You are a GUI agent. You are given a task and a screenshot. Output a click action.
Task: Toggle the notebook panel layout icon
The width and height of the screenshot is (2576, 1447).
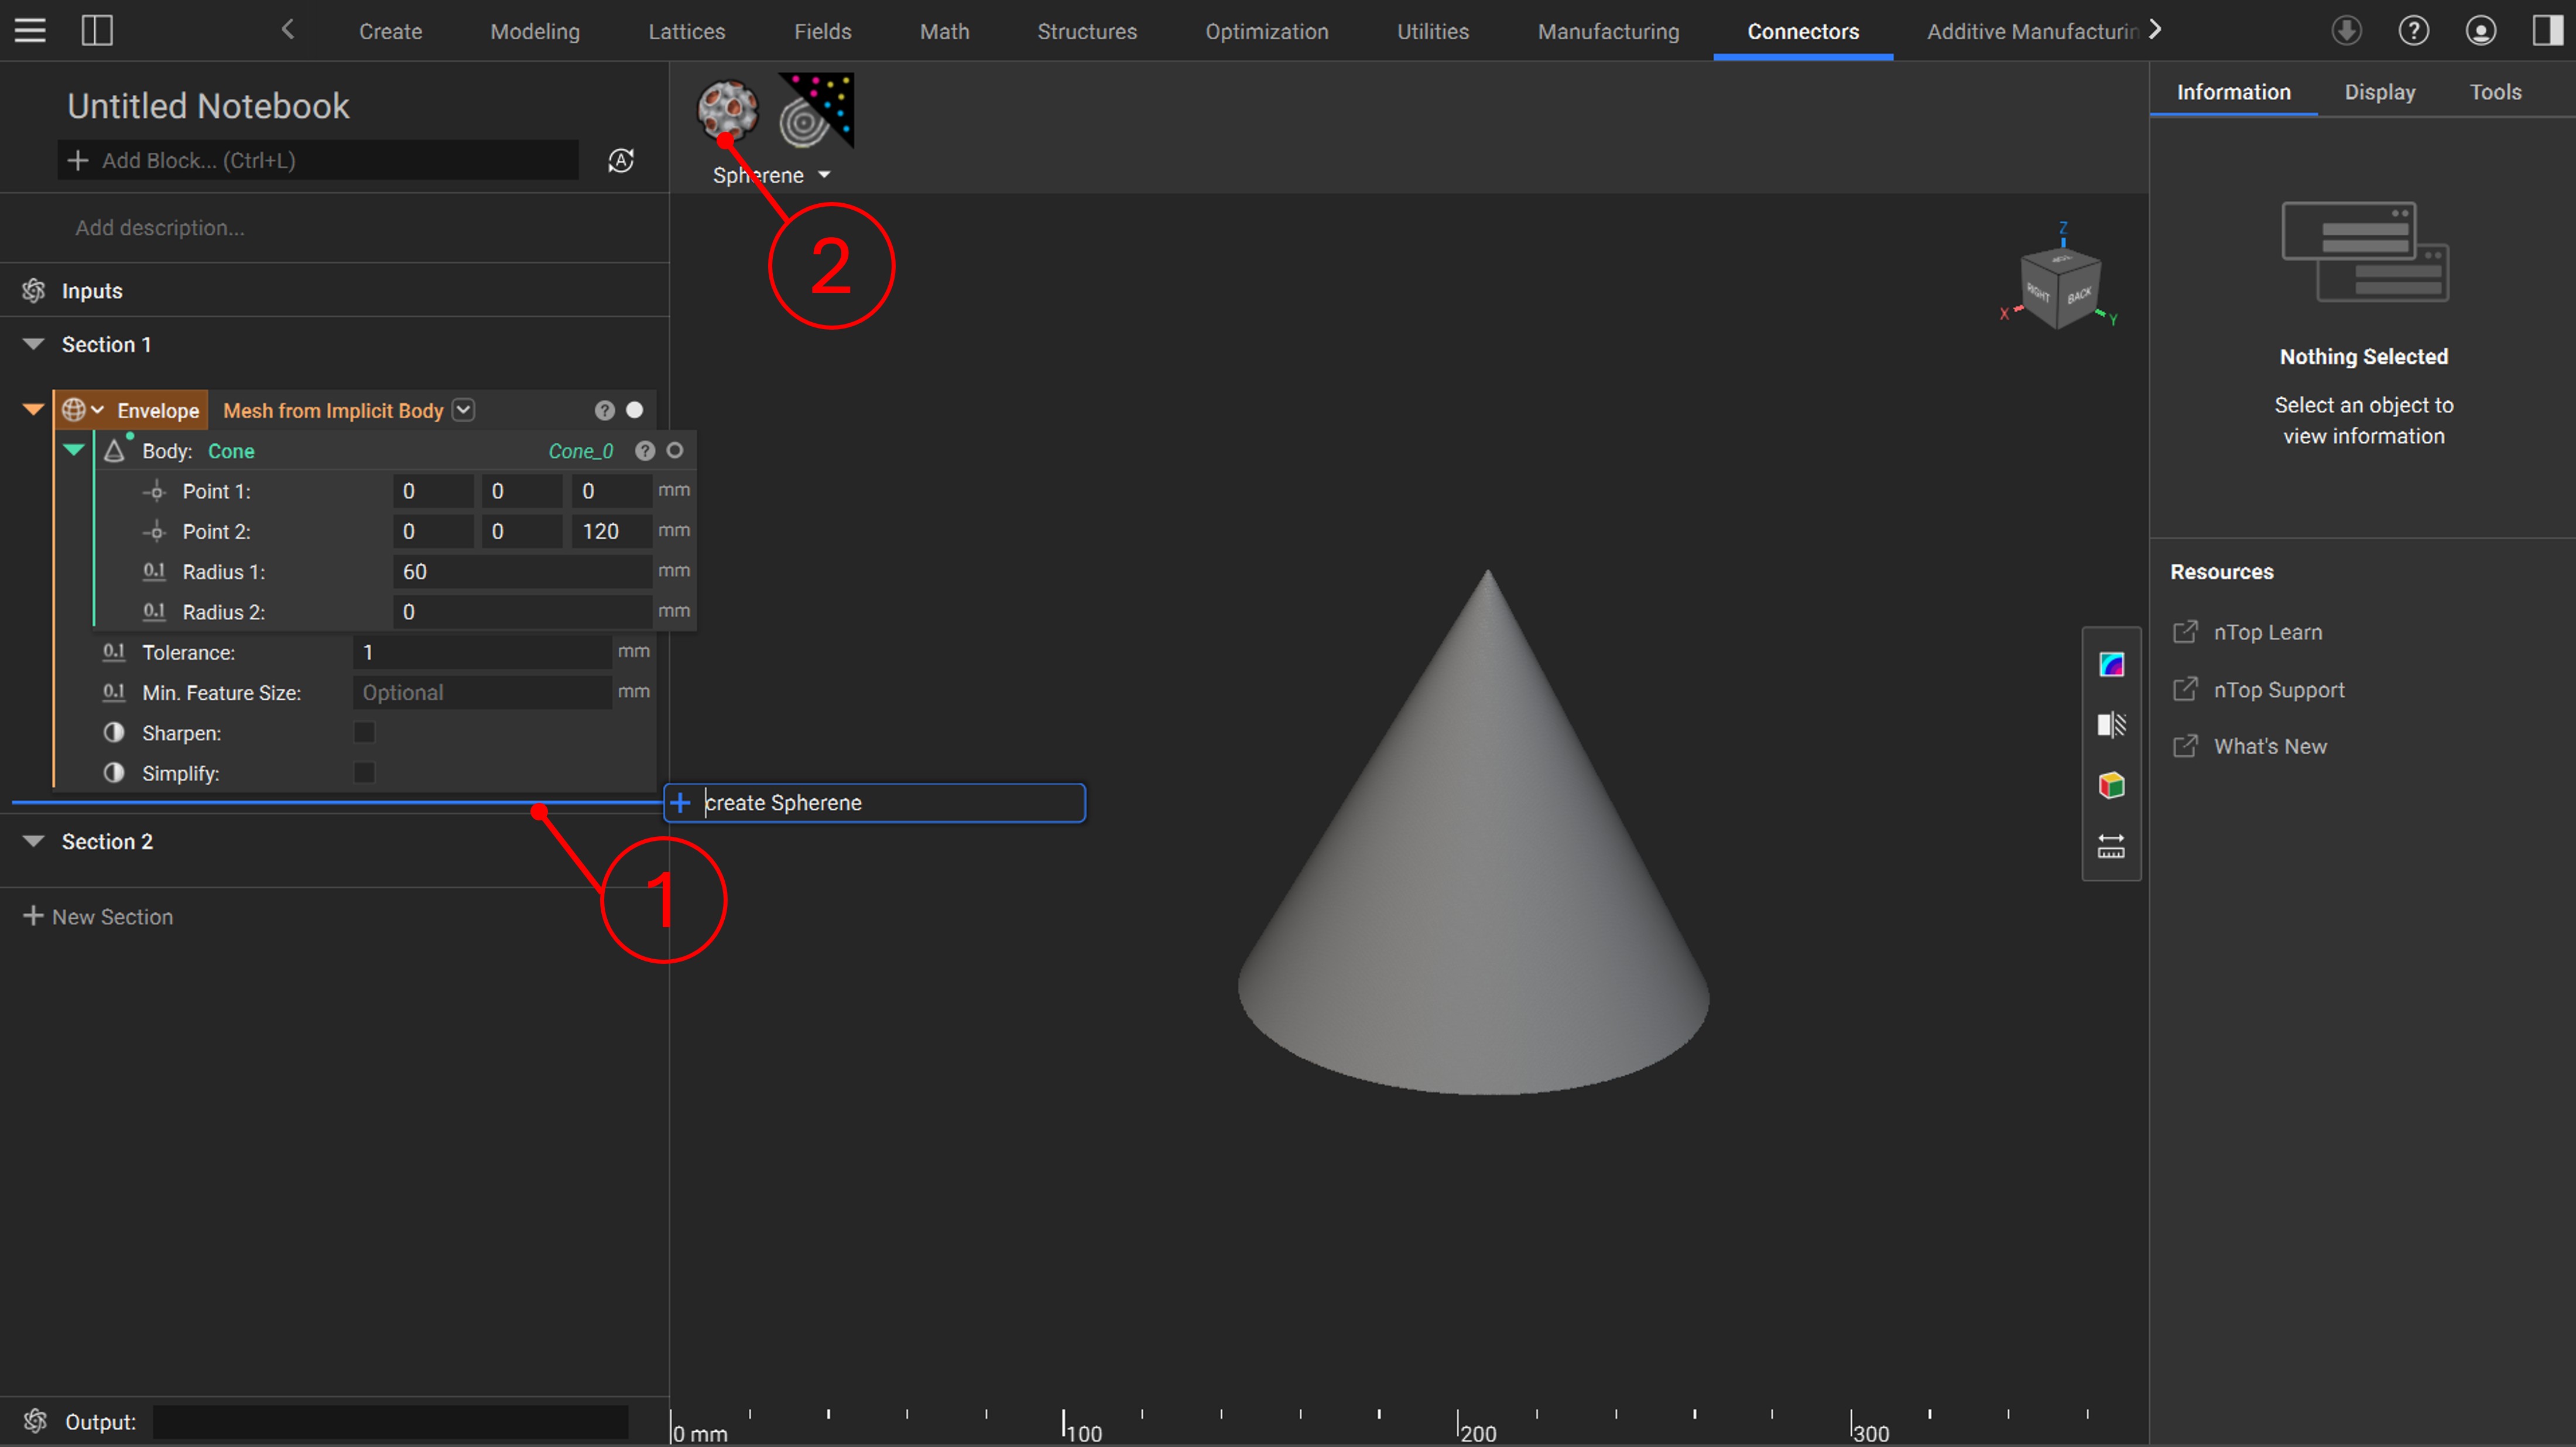click(x=97, y=30)
